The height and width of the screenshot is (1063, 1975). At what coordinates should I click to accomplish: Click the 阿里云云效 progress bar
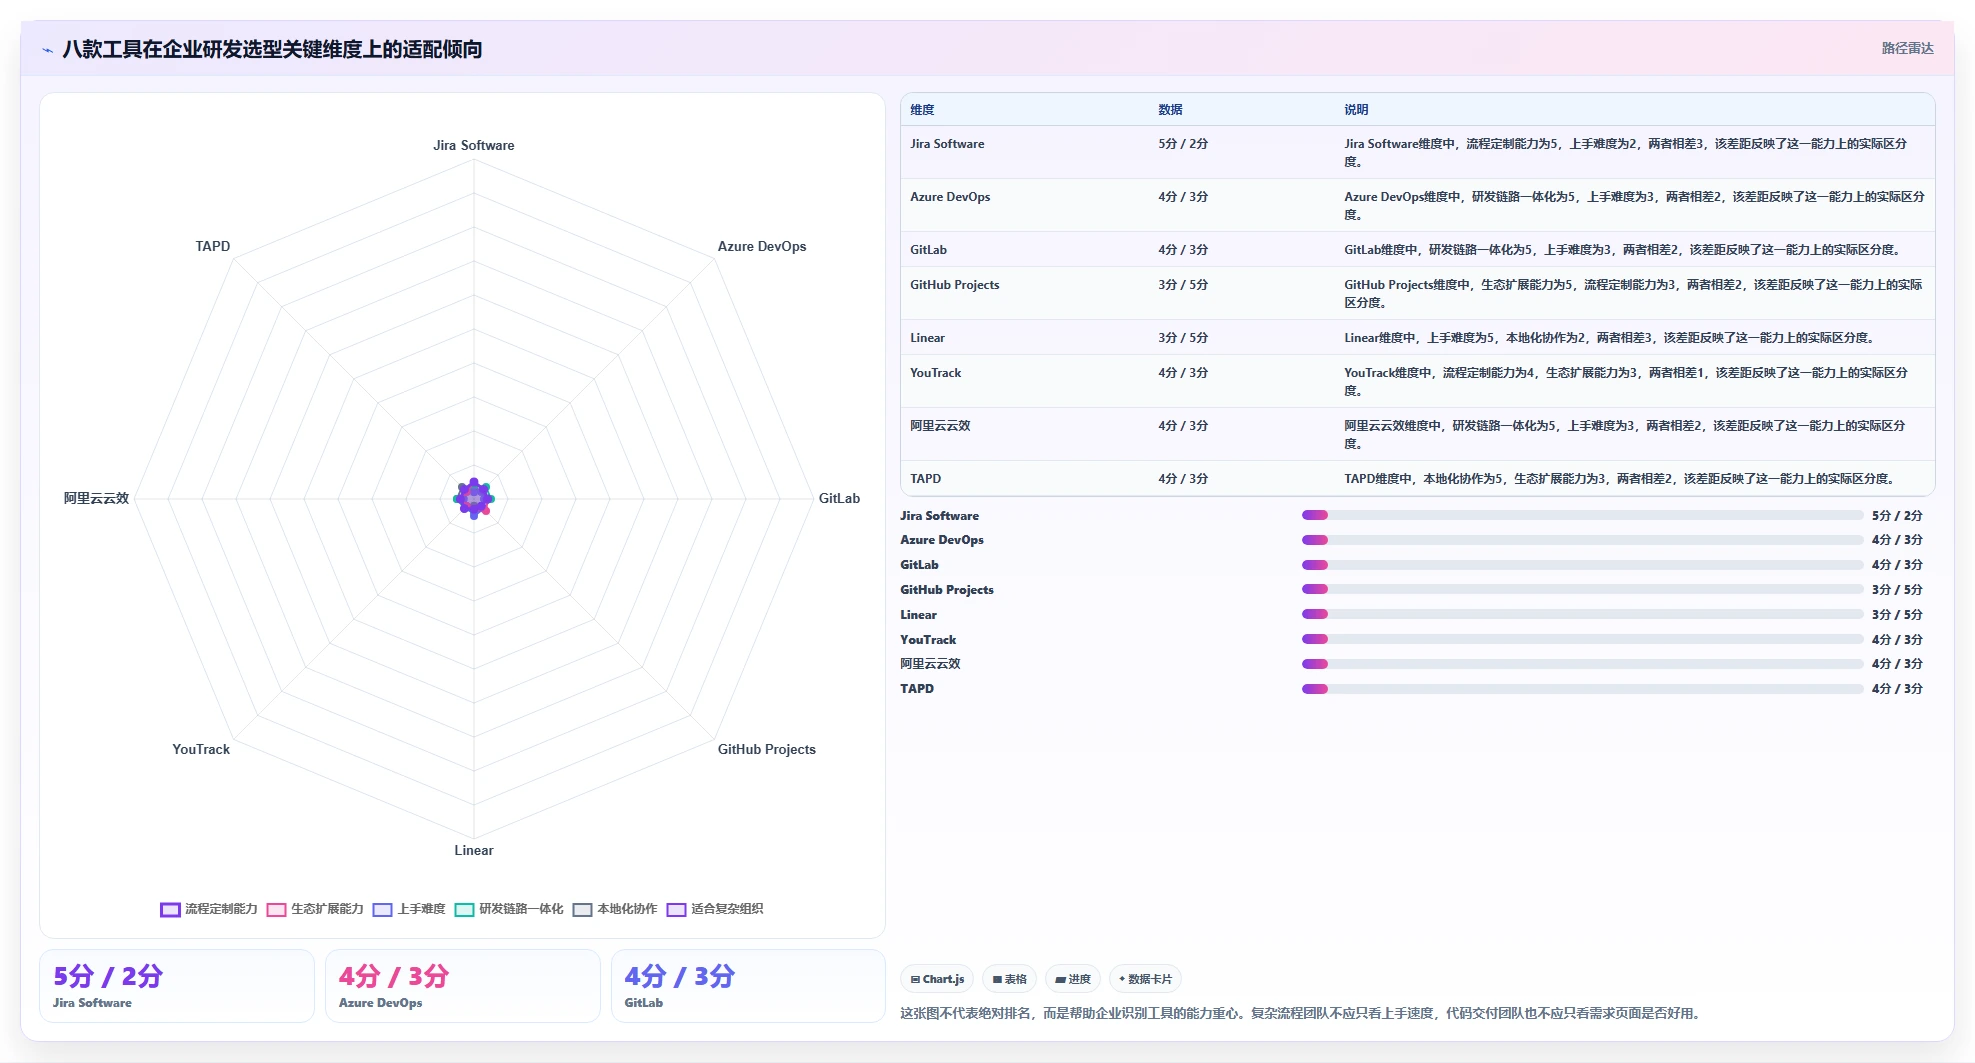[1582, 664]
